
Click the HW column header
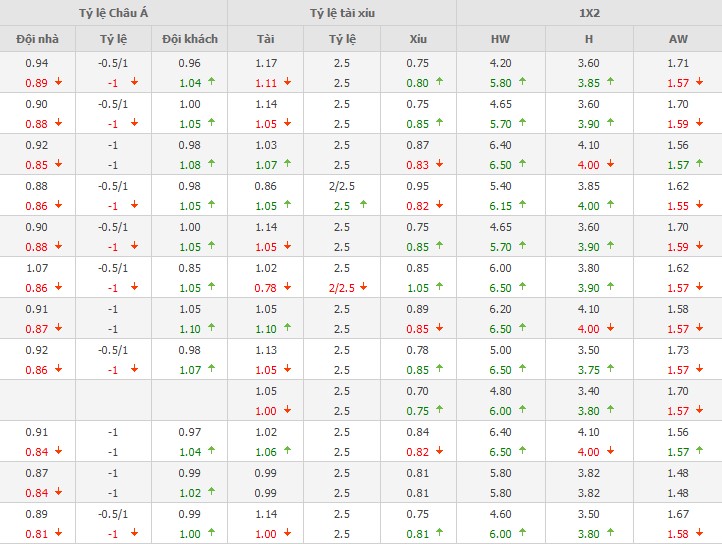click(x=500, y=39)
